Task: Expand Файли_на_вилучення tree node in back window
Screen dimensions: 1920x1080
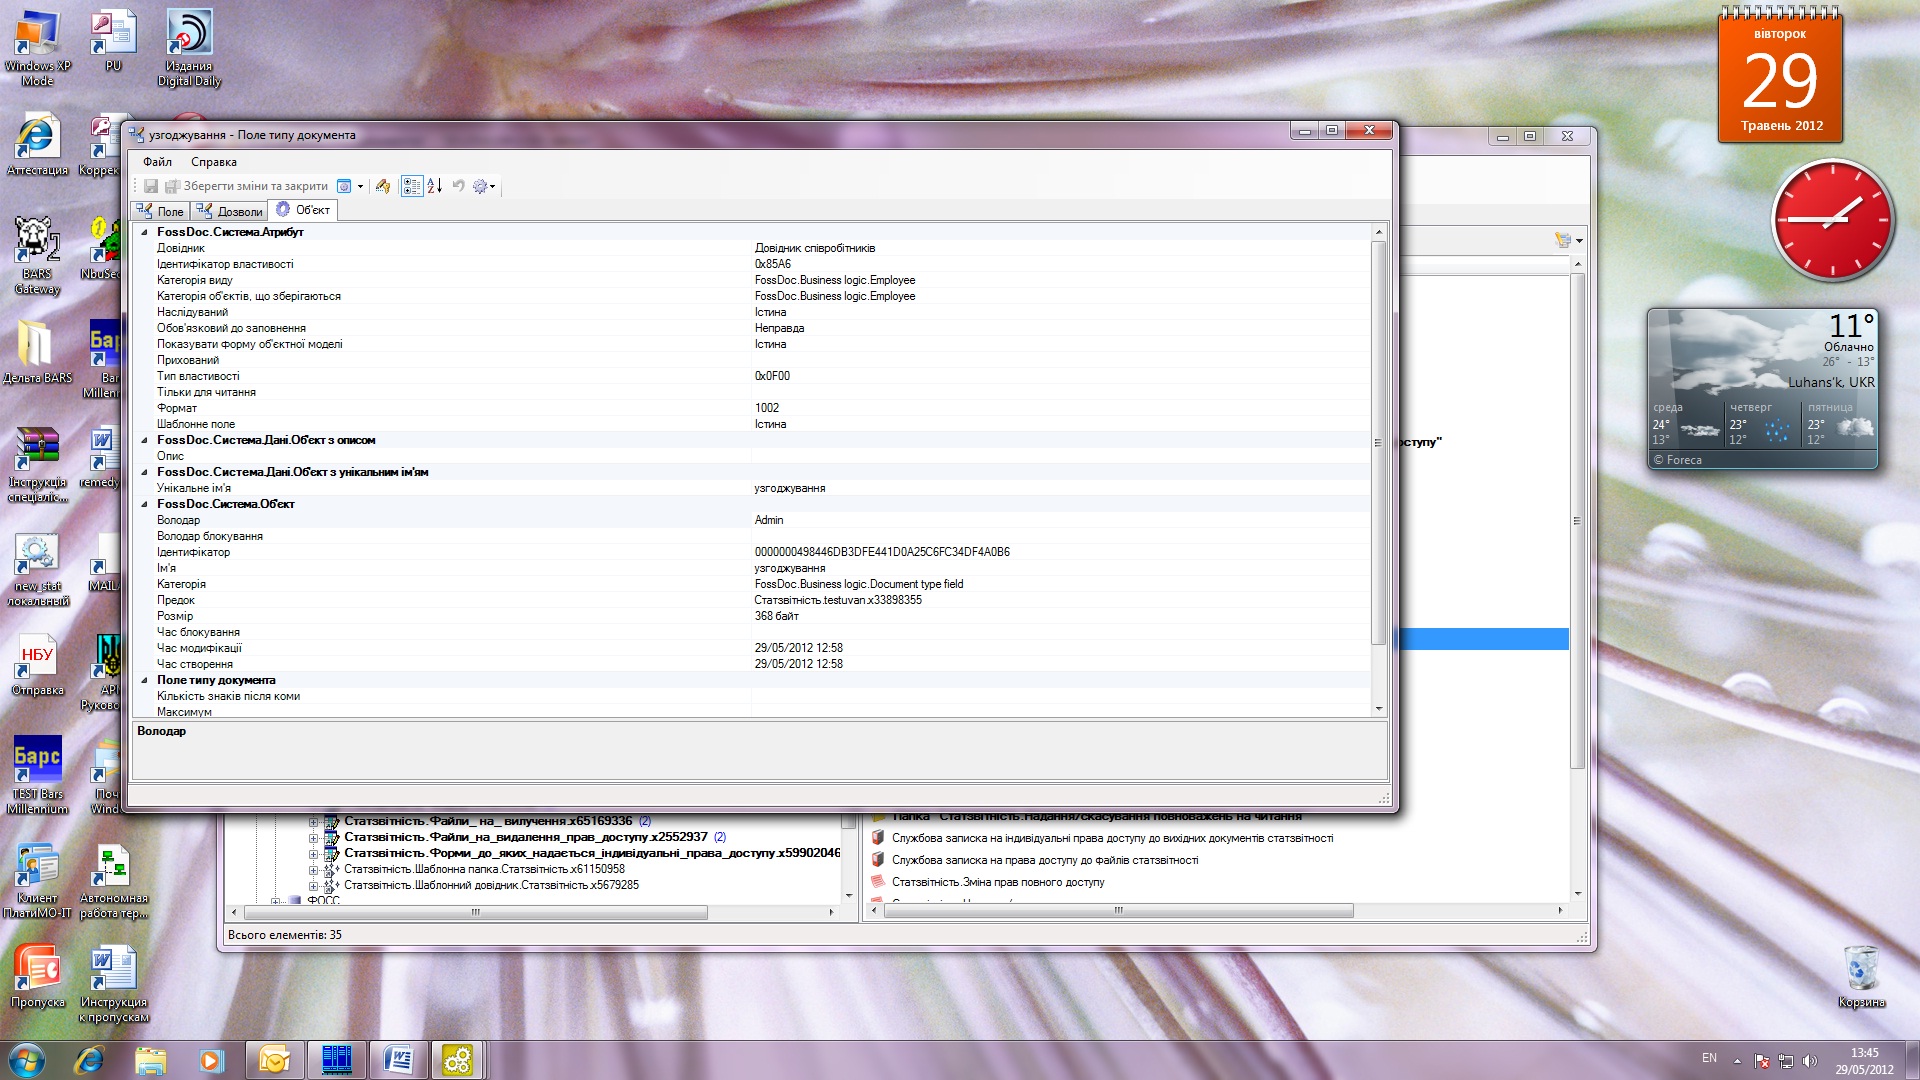Action: (313, 822)
